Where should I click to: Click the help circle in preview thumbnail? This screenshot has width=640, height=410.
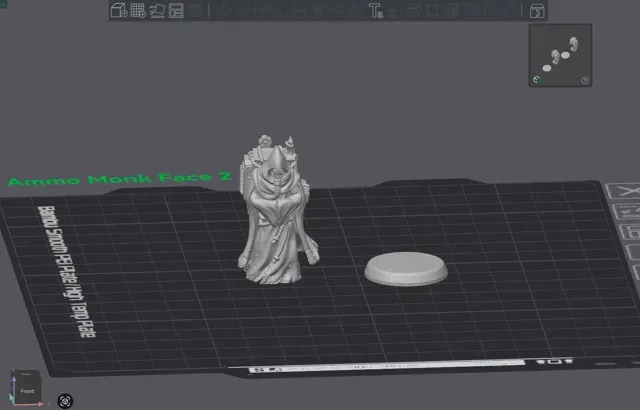pos(584,80)
